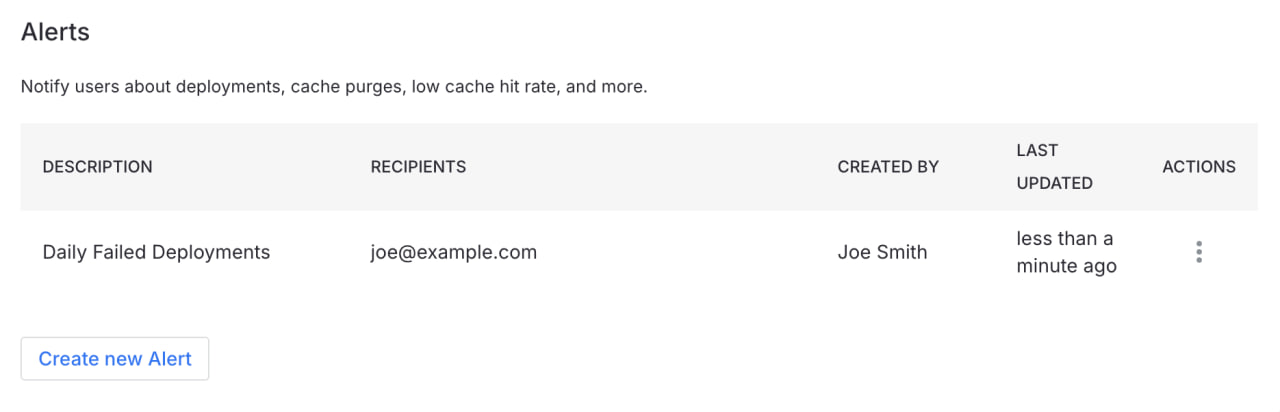Screen dimensions: 1280x412
Task: Click the joe@example.com recipient email
Action: (x=453, y=252)
